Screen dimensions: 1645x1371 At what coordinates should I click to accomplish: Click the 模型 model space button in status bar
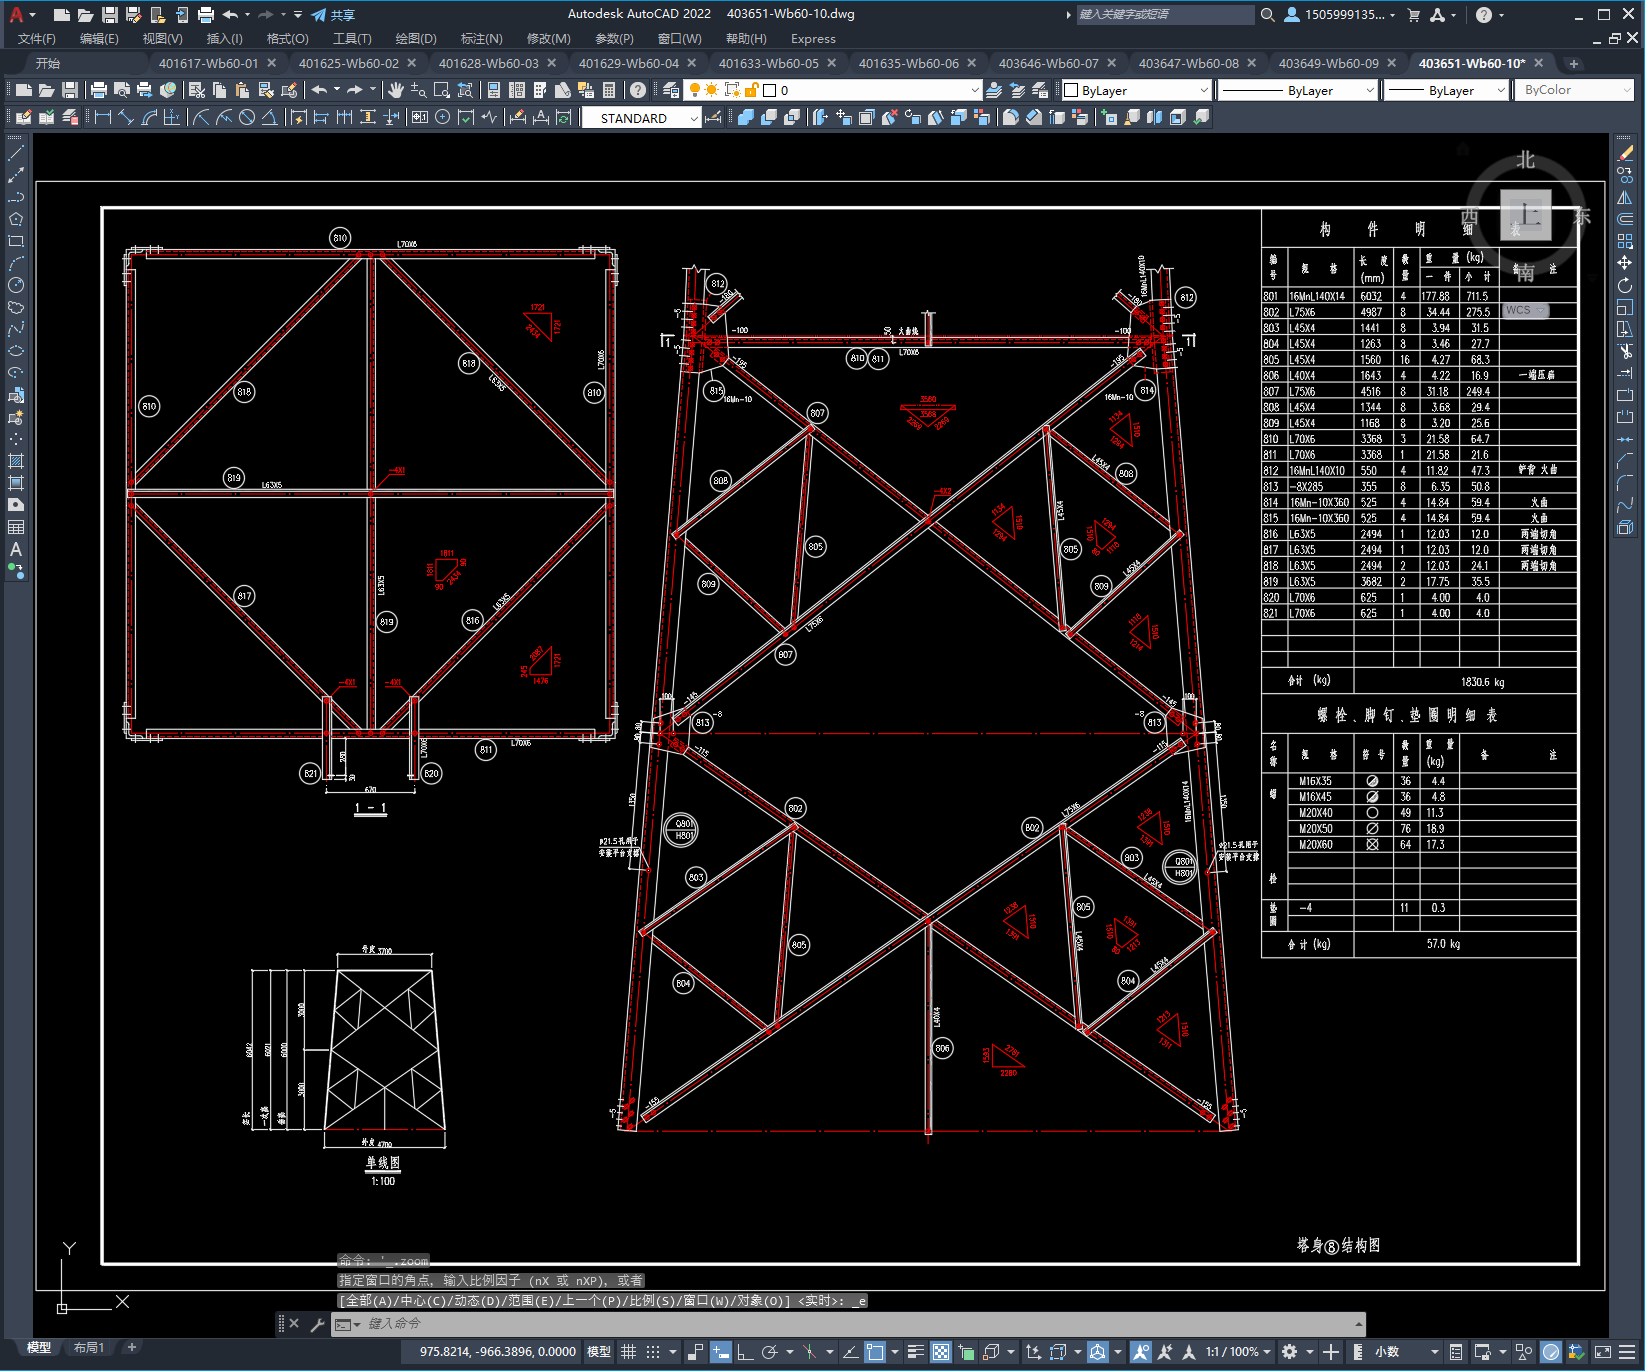599,1352
